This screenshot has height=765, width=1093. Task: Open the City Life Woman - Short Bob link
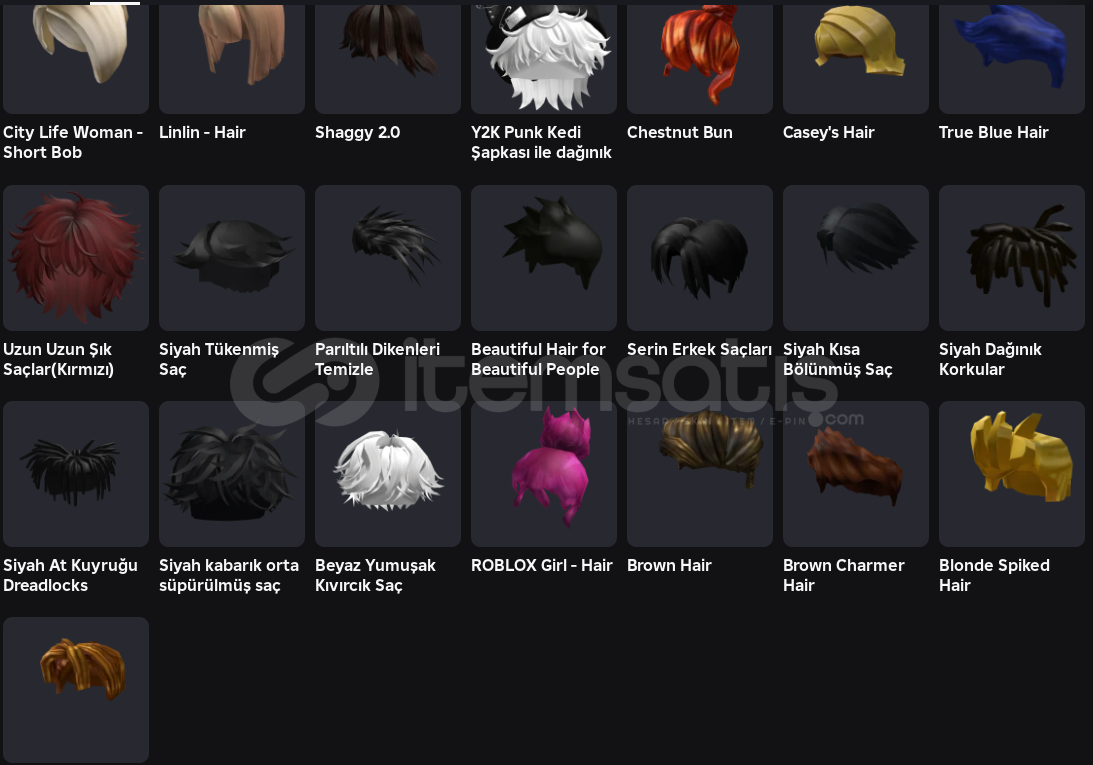coord(72,142)
